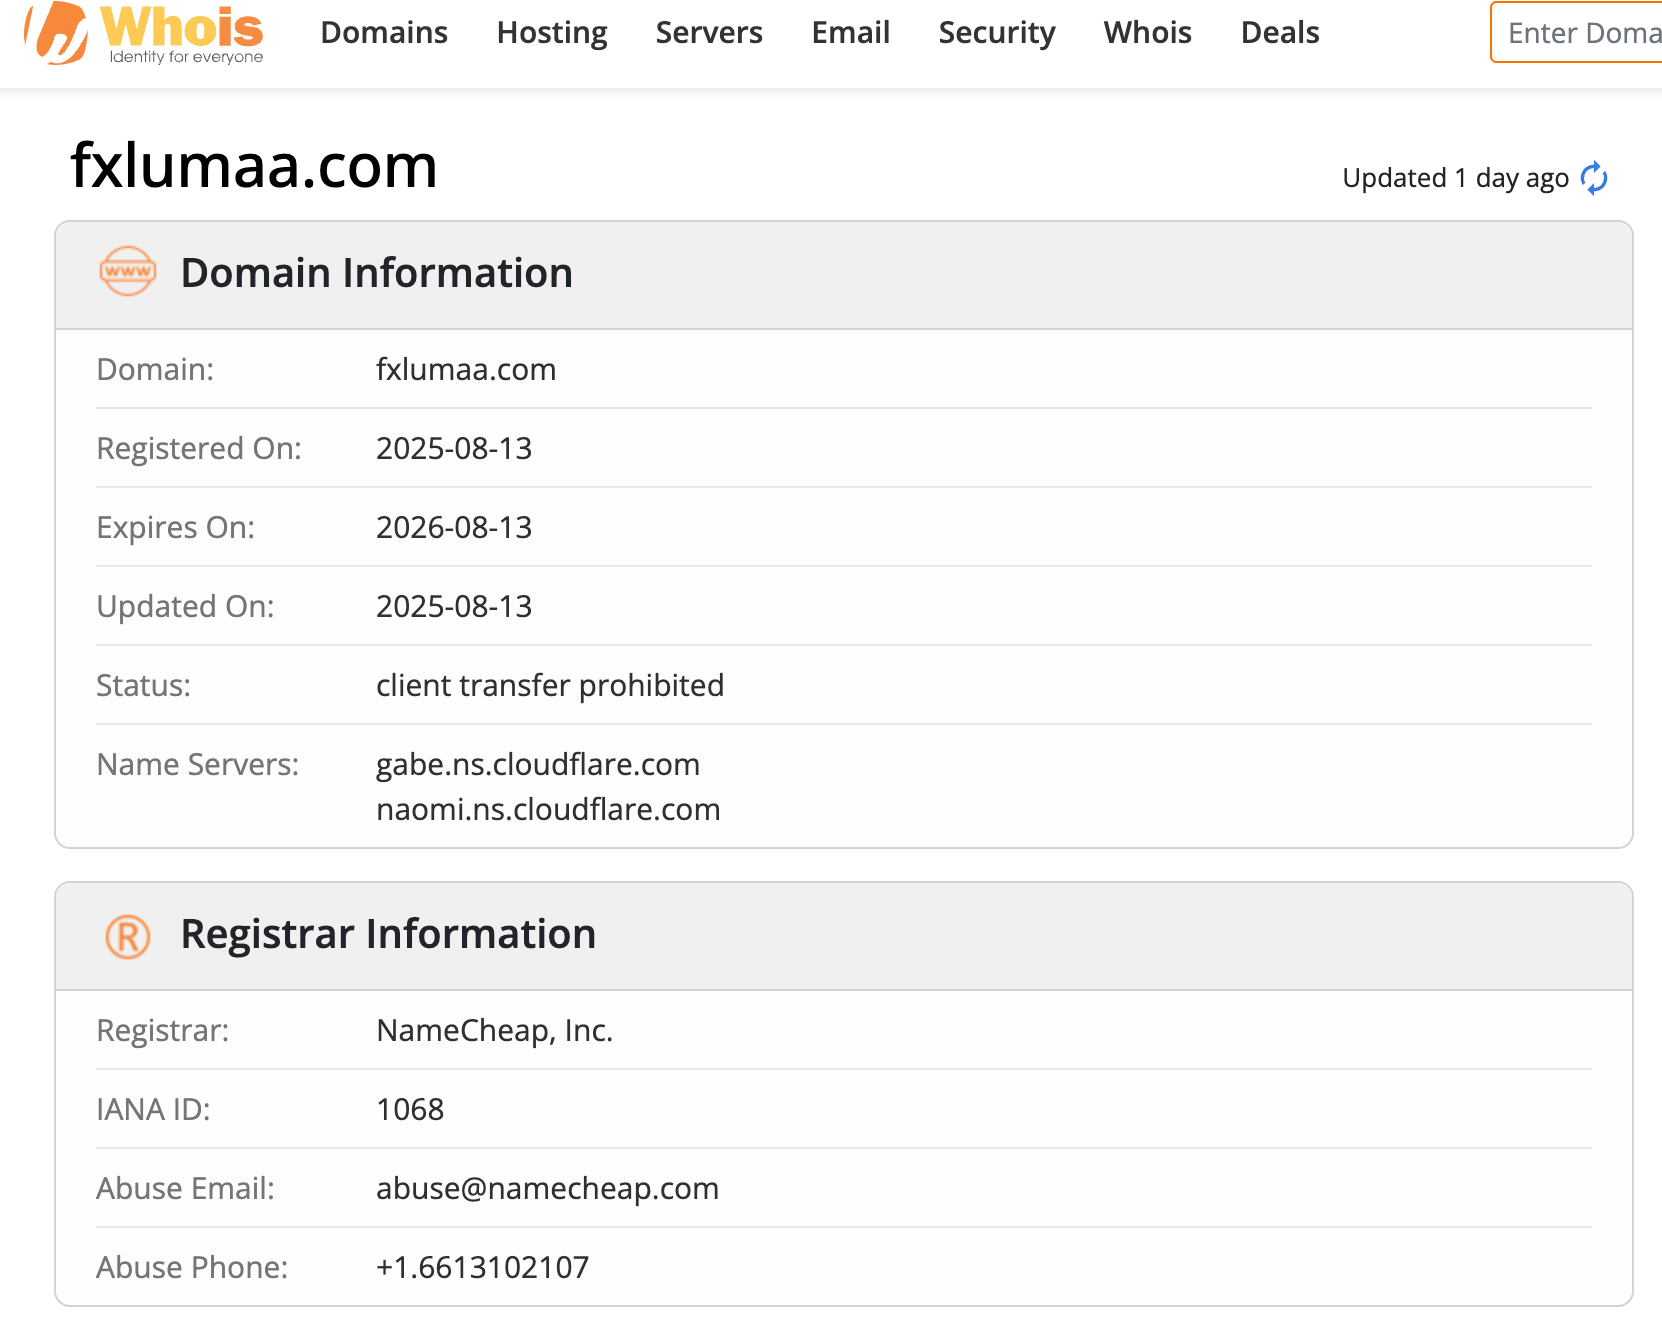Click the Whois logo
Viewport: 1662px width, 1328px height.
click(144, 33)
